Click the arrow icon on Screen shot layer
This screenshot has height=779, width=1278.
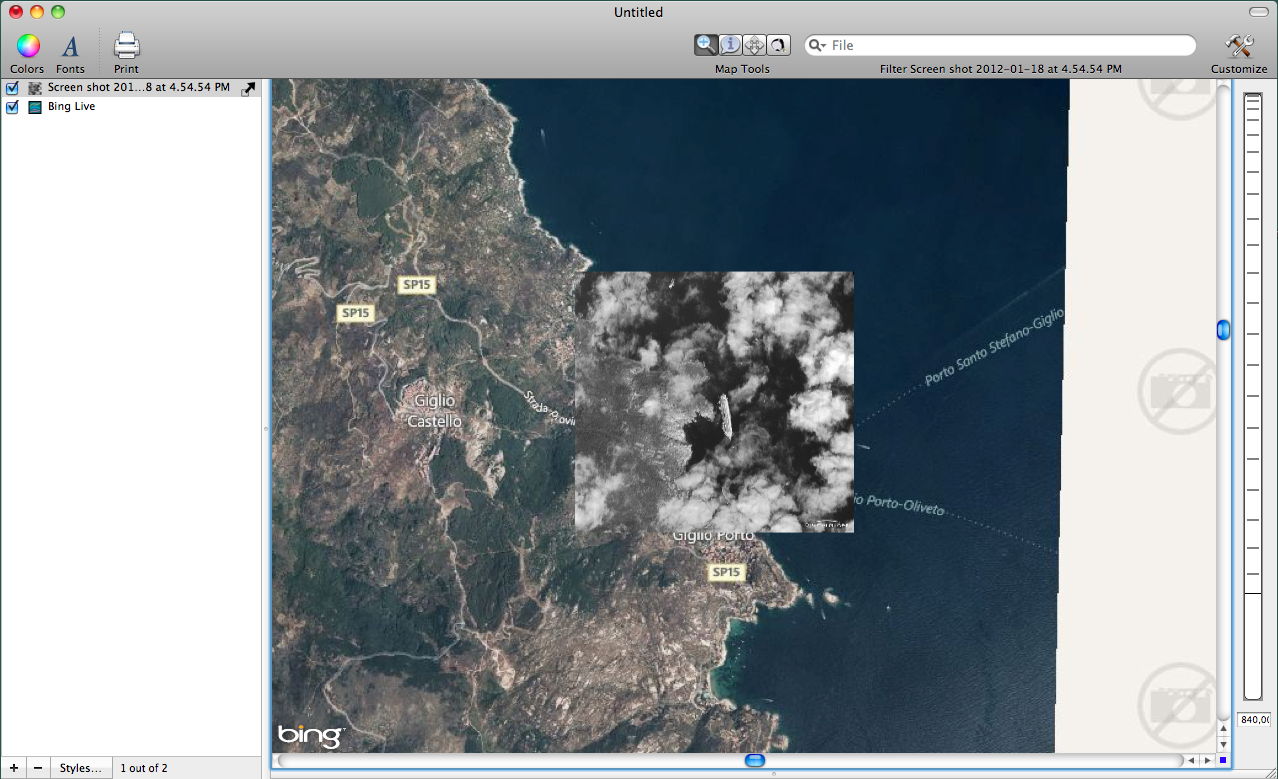pos(248,89)
